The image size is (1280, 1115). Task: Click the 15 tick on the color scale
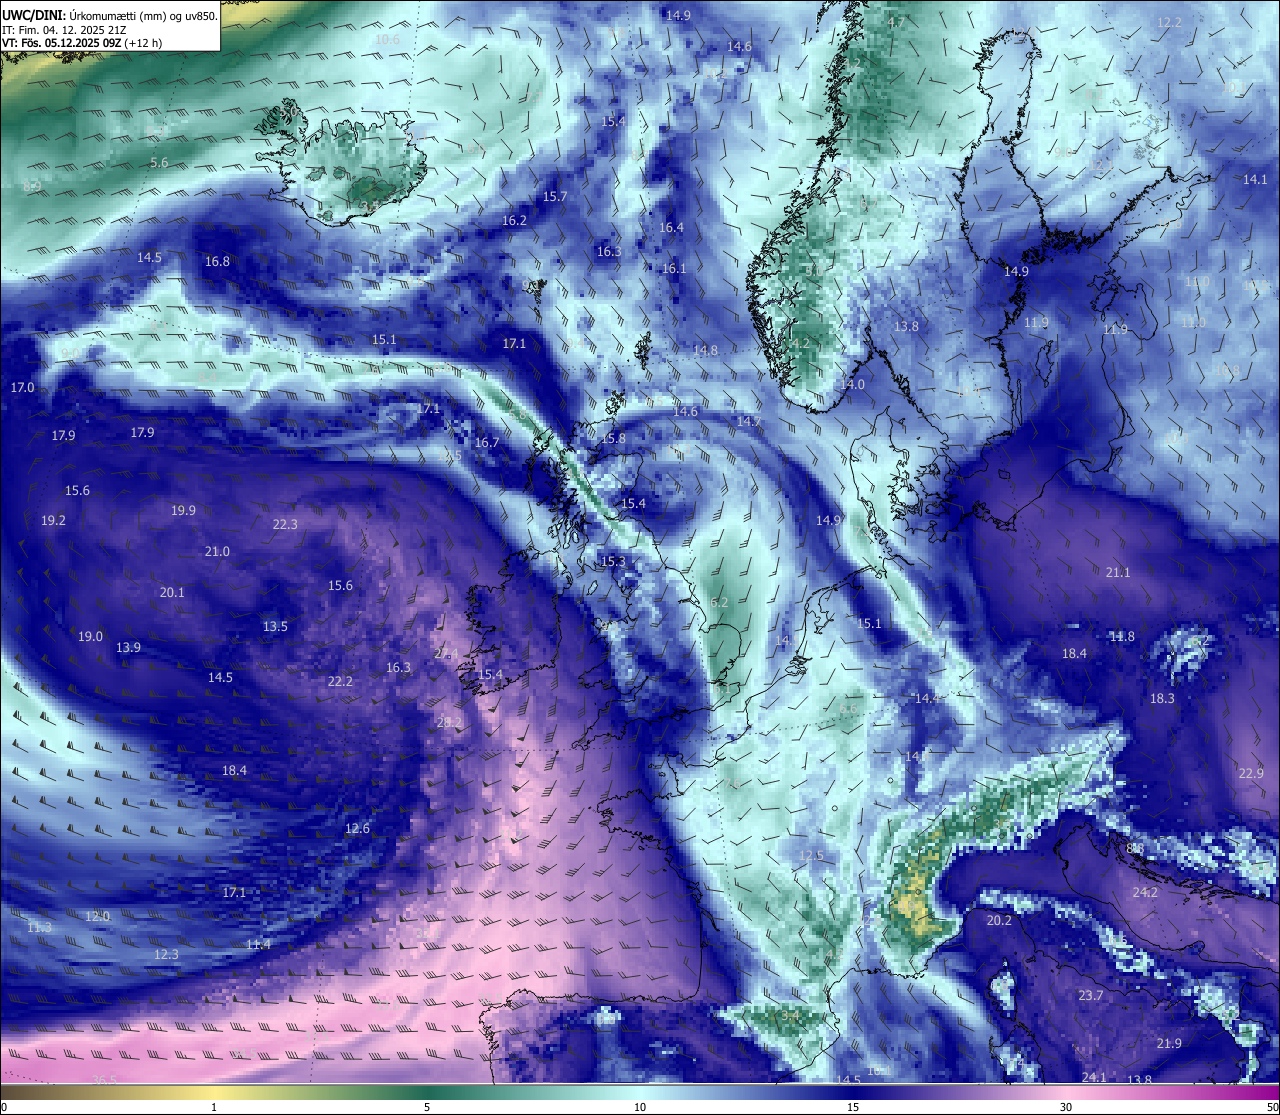(x=853, y=1107)
